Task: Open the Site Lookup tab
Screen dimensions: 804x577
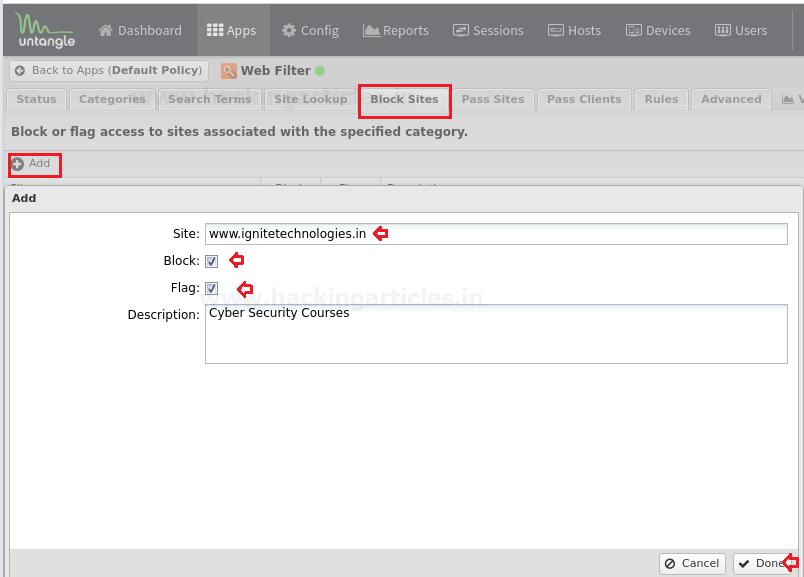Action: pos(311,100)
